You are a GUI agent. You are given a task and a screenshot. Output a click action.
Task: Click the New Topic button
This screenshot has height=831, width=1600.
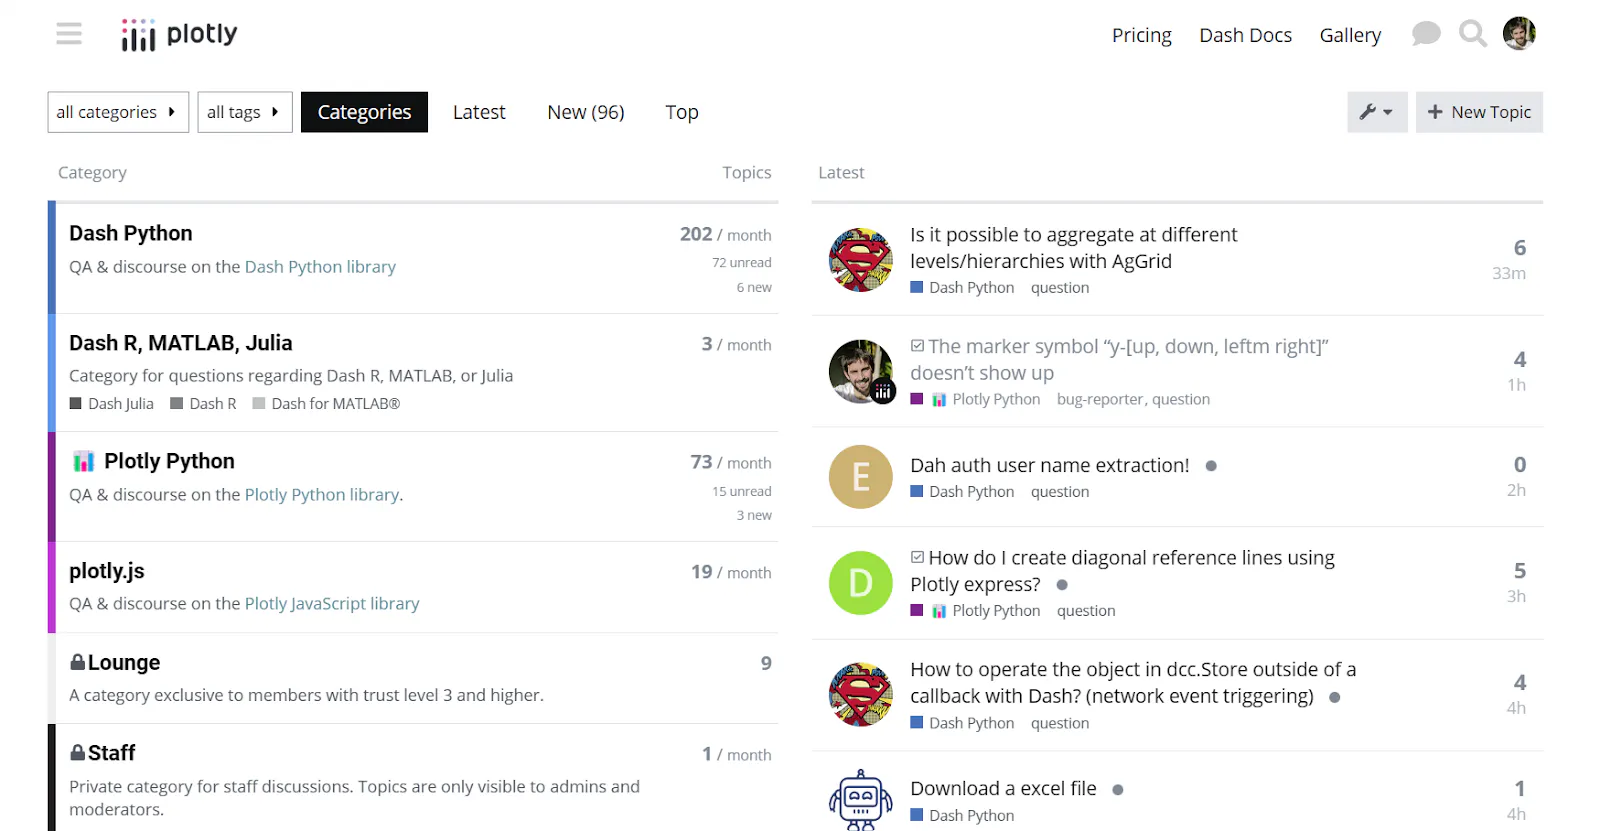coord(1479,112)
